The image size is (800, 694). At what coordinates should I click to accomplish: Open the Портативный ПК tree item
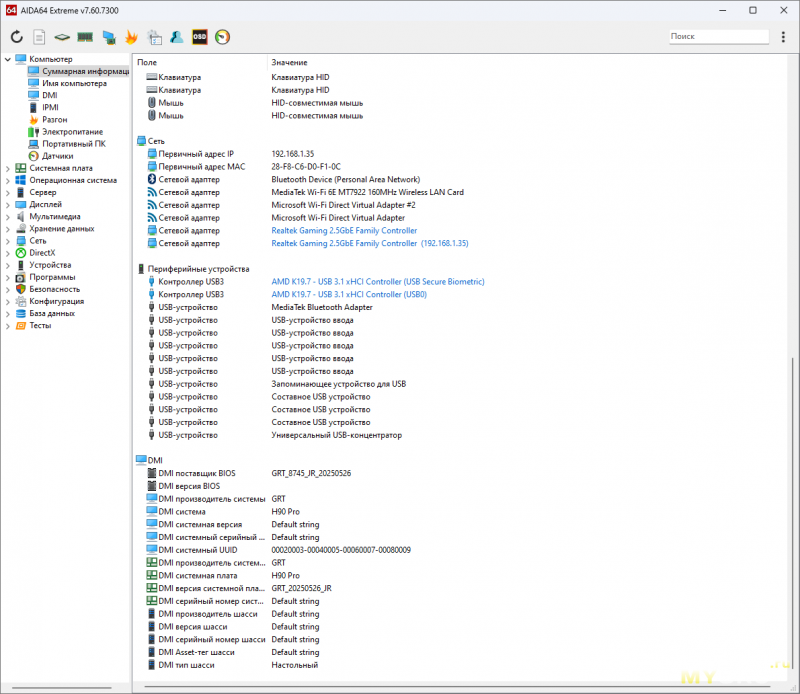point(74,144)
